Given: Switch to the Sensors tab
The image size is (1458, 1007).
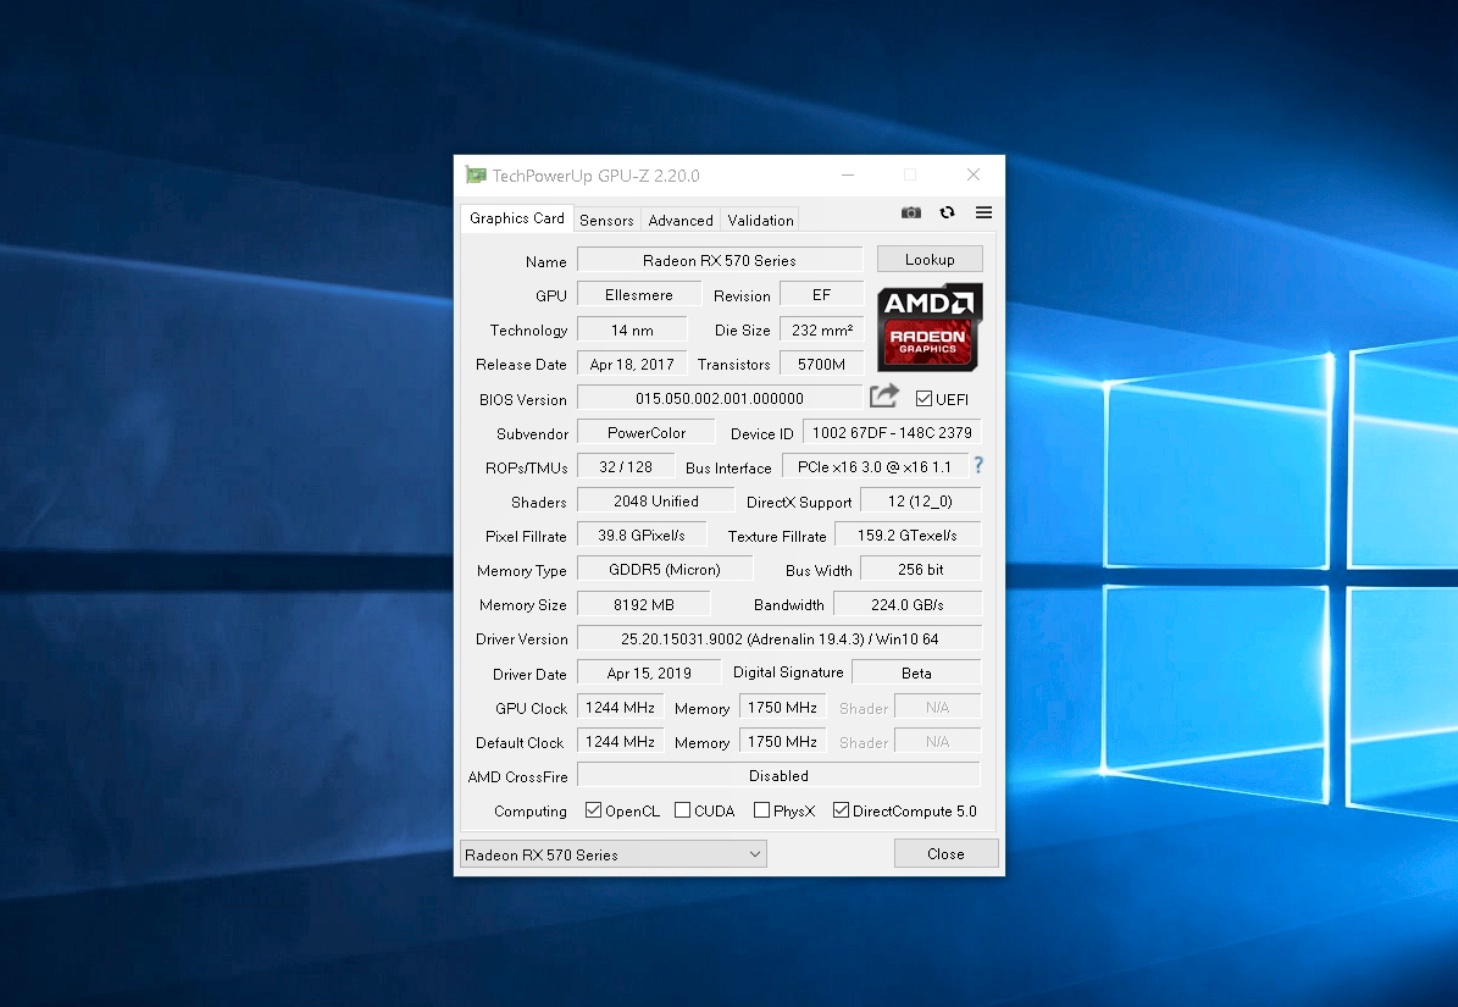Looking at the screenshot, I should pos(606,220).
